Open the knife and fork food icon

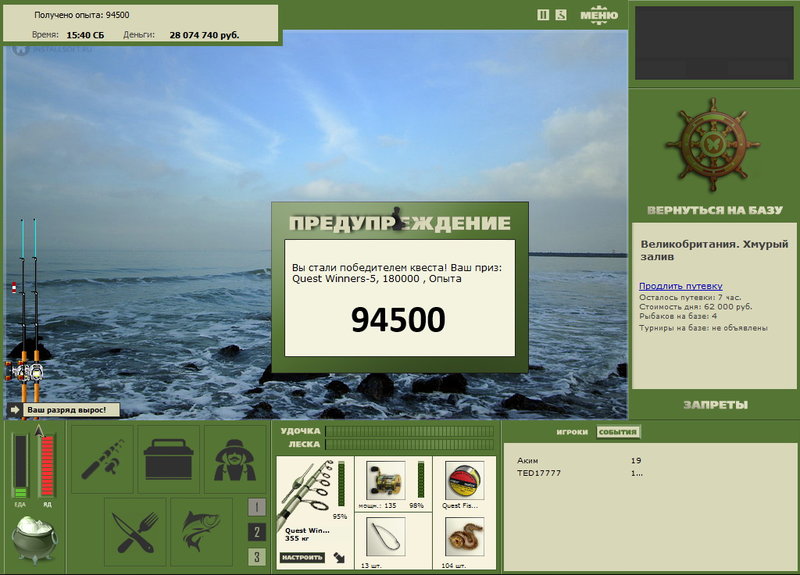[x=135, y=532]
